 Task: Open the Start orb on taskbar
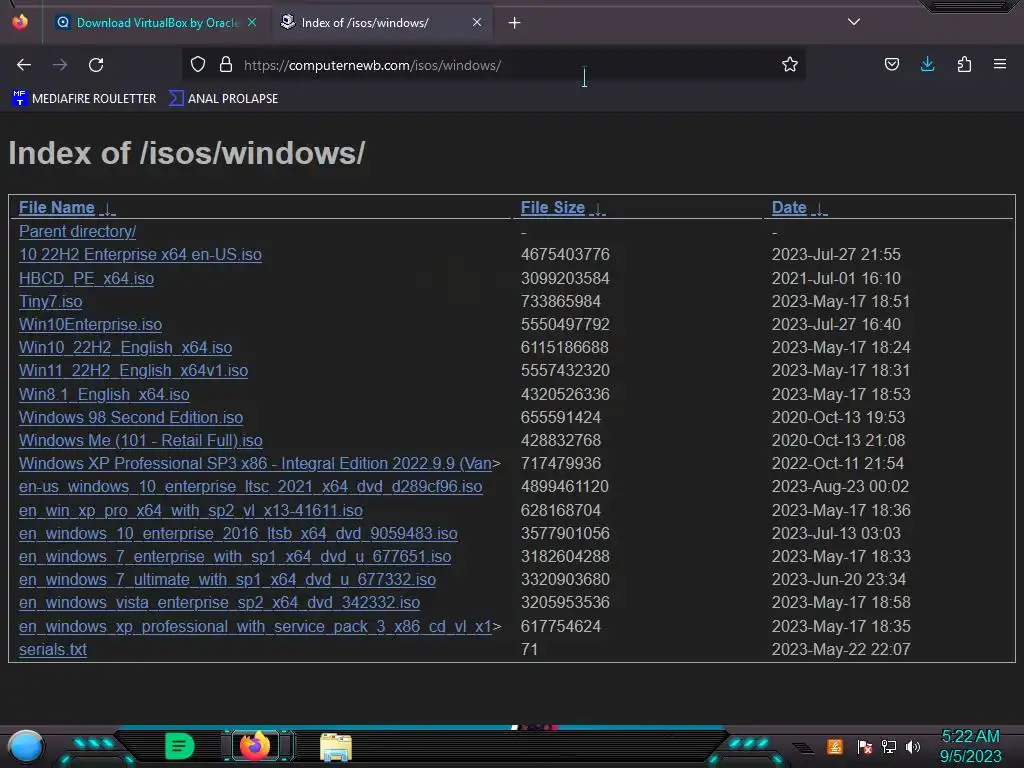point(25,746)
